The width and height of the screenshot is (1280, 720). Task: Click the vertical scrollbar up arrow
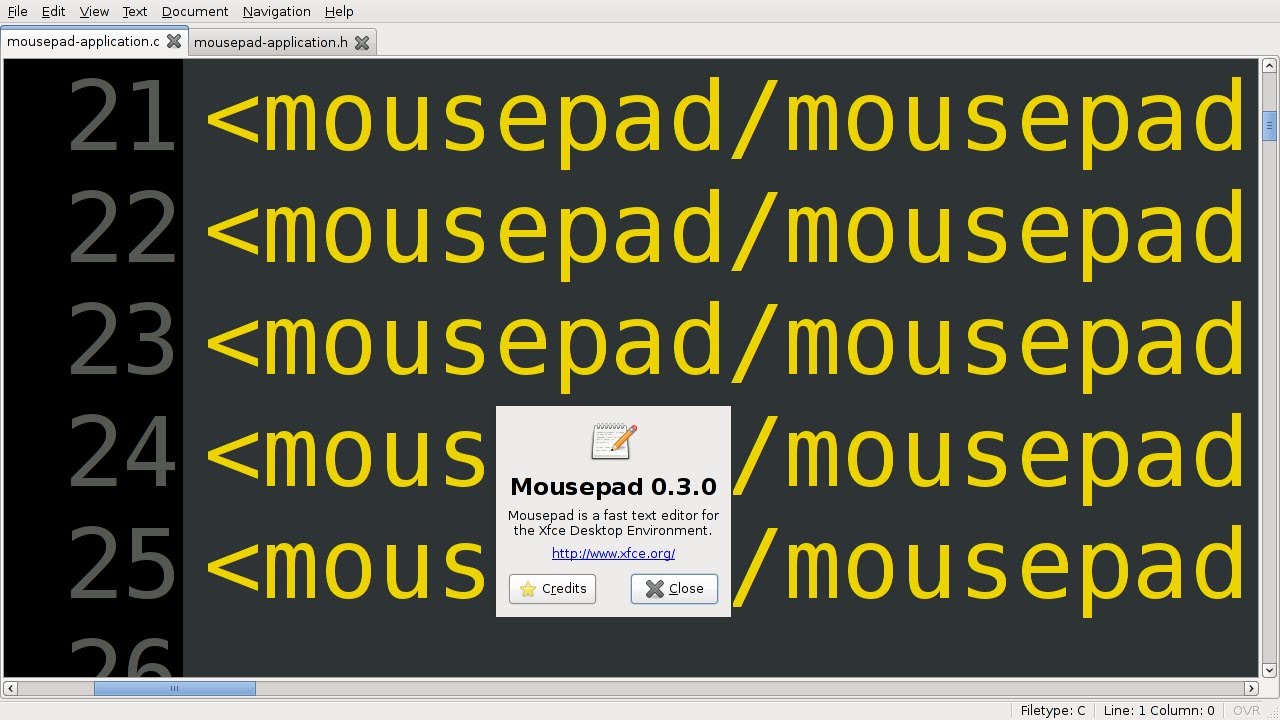[x=1270, y=68]
